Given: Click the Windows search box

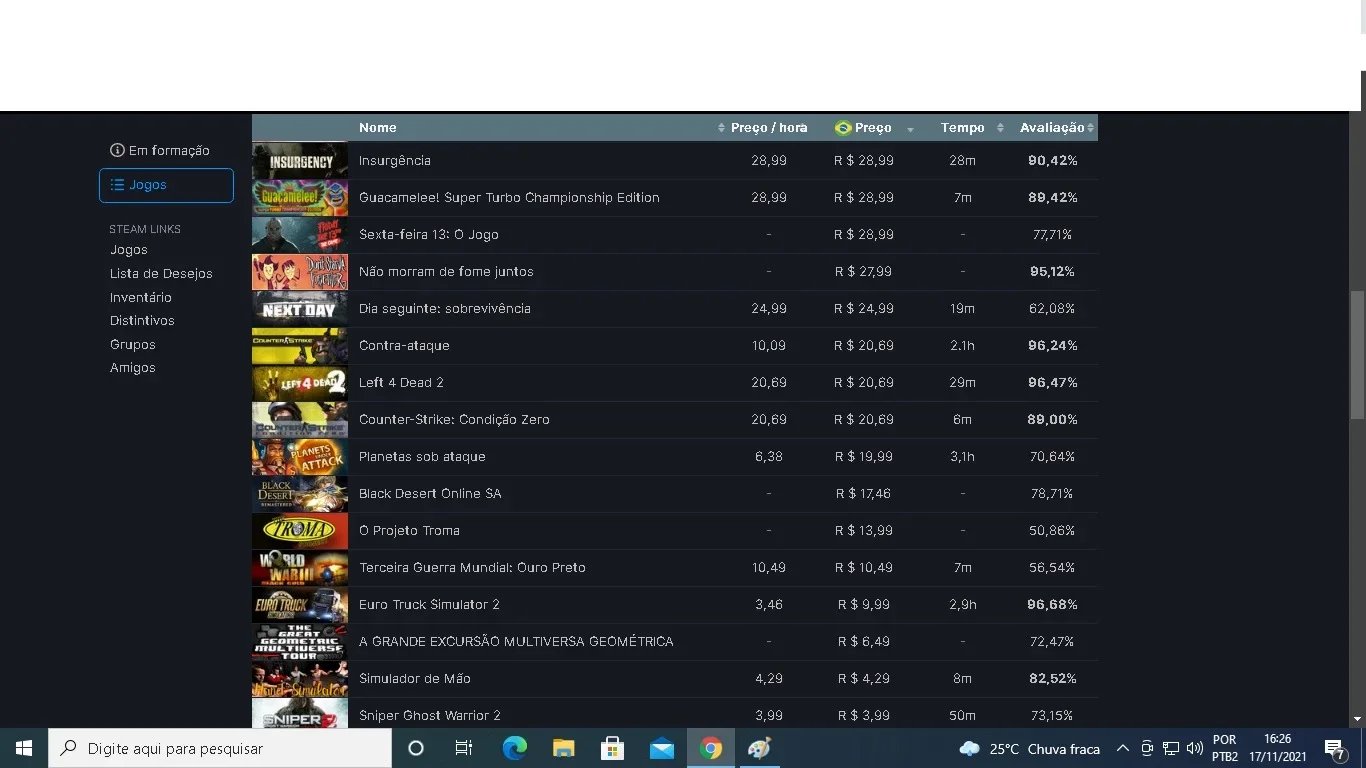Looking at the screenshot, I should [x=220, y=748].
